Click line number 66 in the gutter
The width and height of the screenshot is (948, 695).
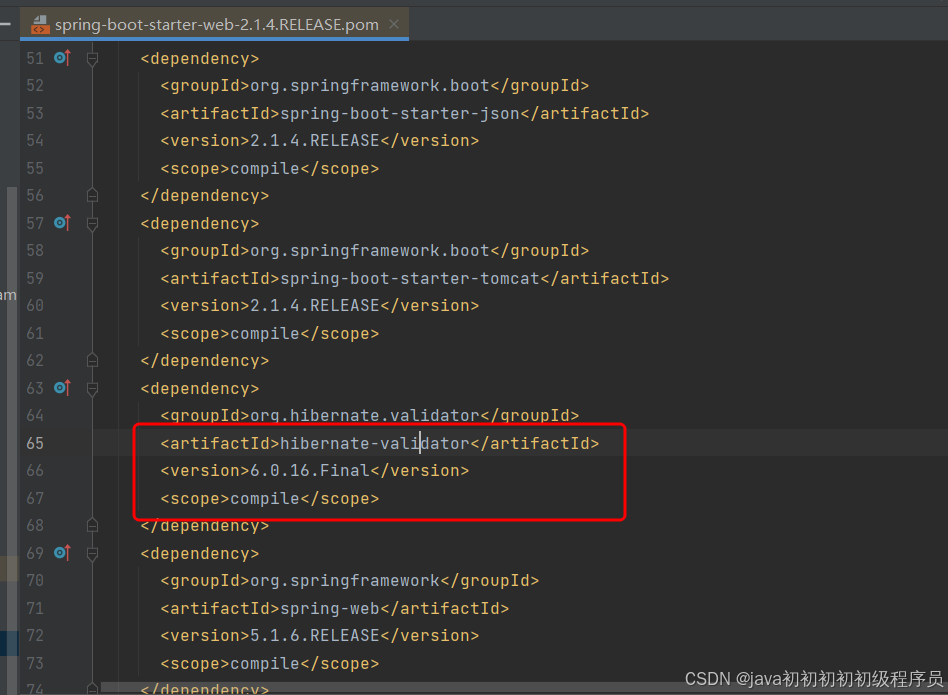click(x=35, y=470)
